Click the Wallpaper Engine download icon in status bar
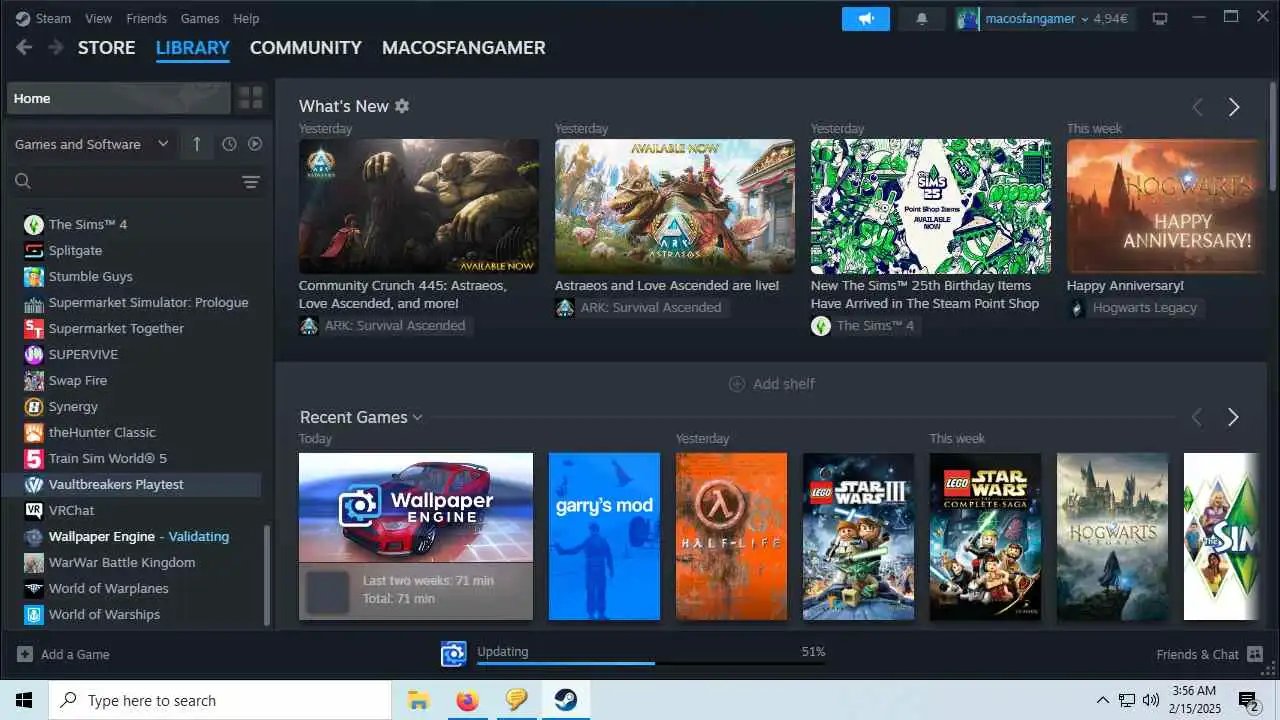Image resolution: width=1280 pixels, height=720 pixels. (454, 654)
